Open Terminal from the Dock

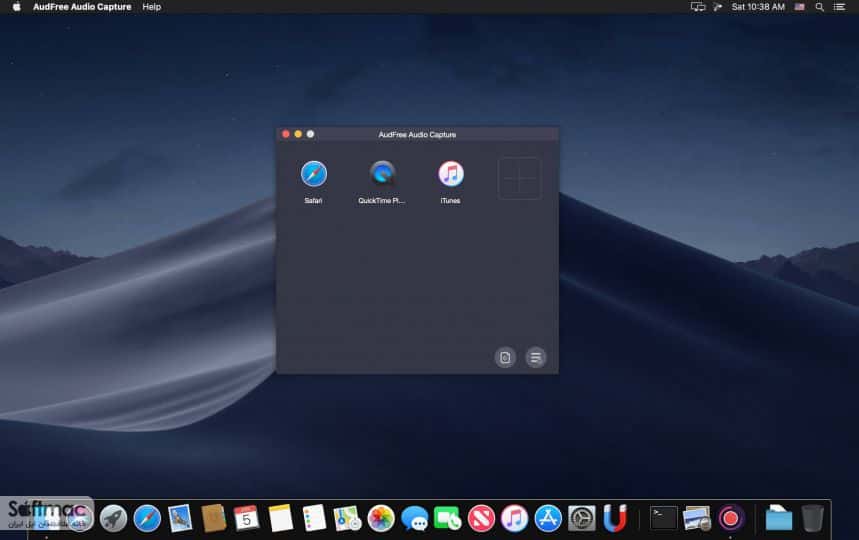663,518
